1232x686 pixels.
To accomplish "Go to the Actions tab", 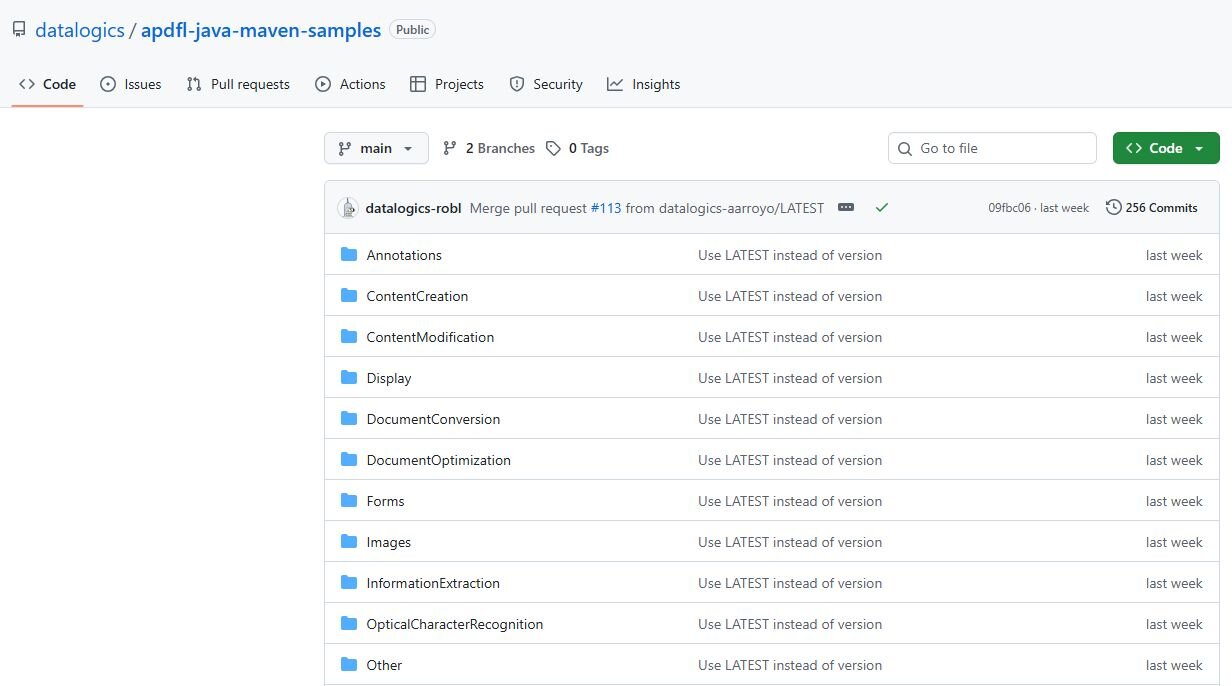I will click(x=350, y=84).
